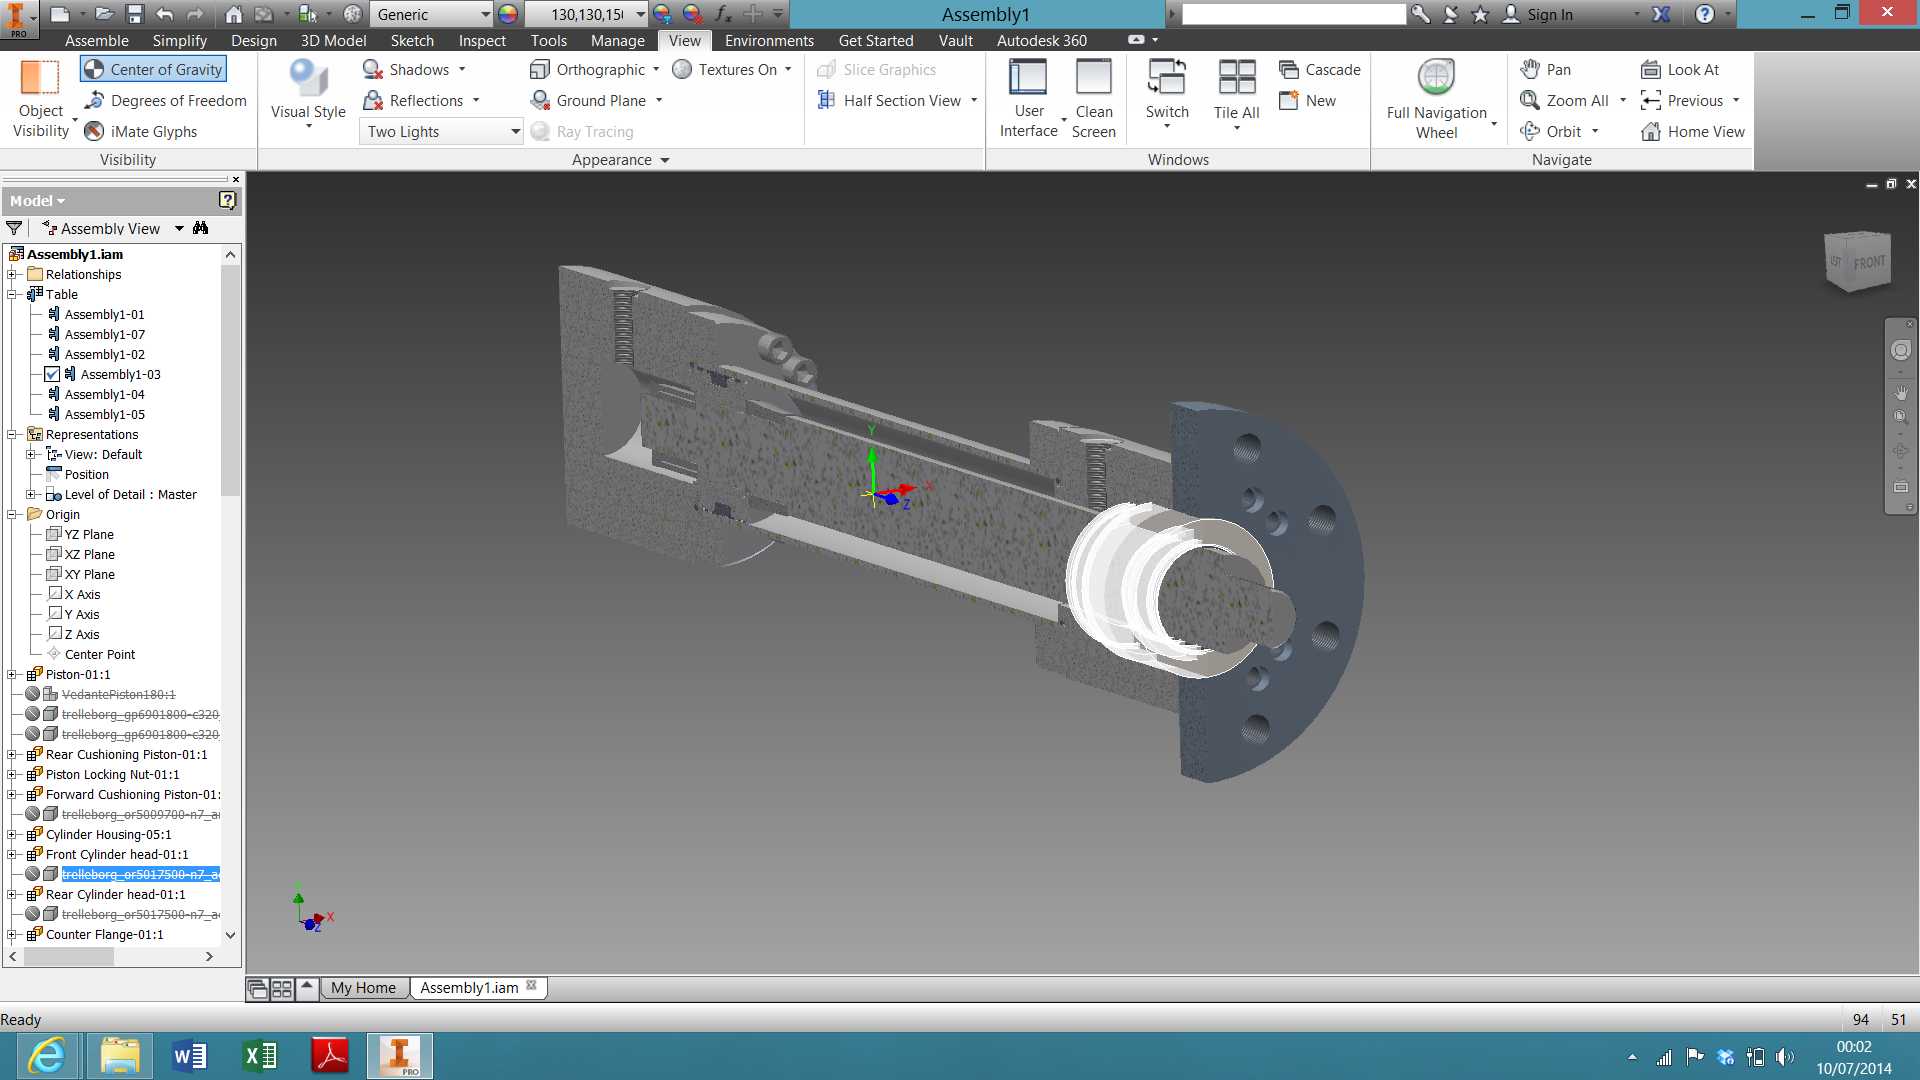Switch to the Manage ribbon tab
The height and width of the screenshot is (1080, 1920).
(617, 40)
